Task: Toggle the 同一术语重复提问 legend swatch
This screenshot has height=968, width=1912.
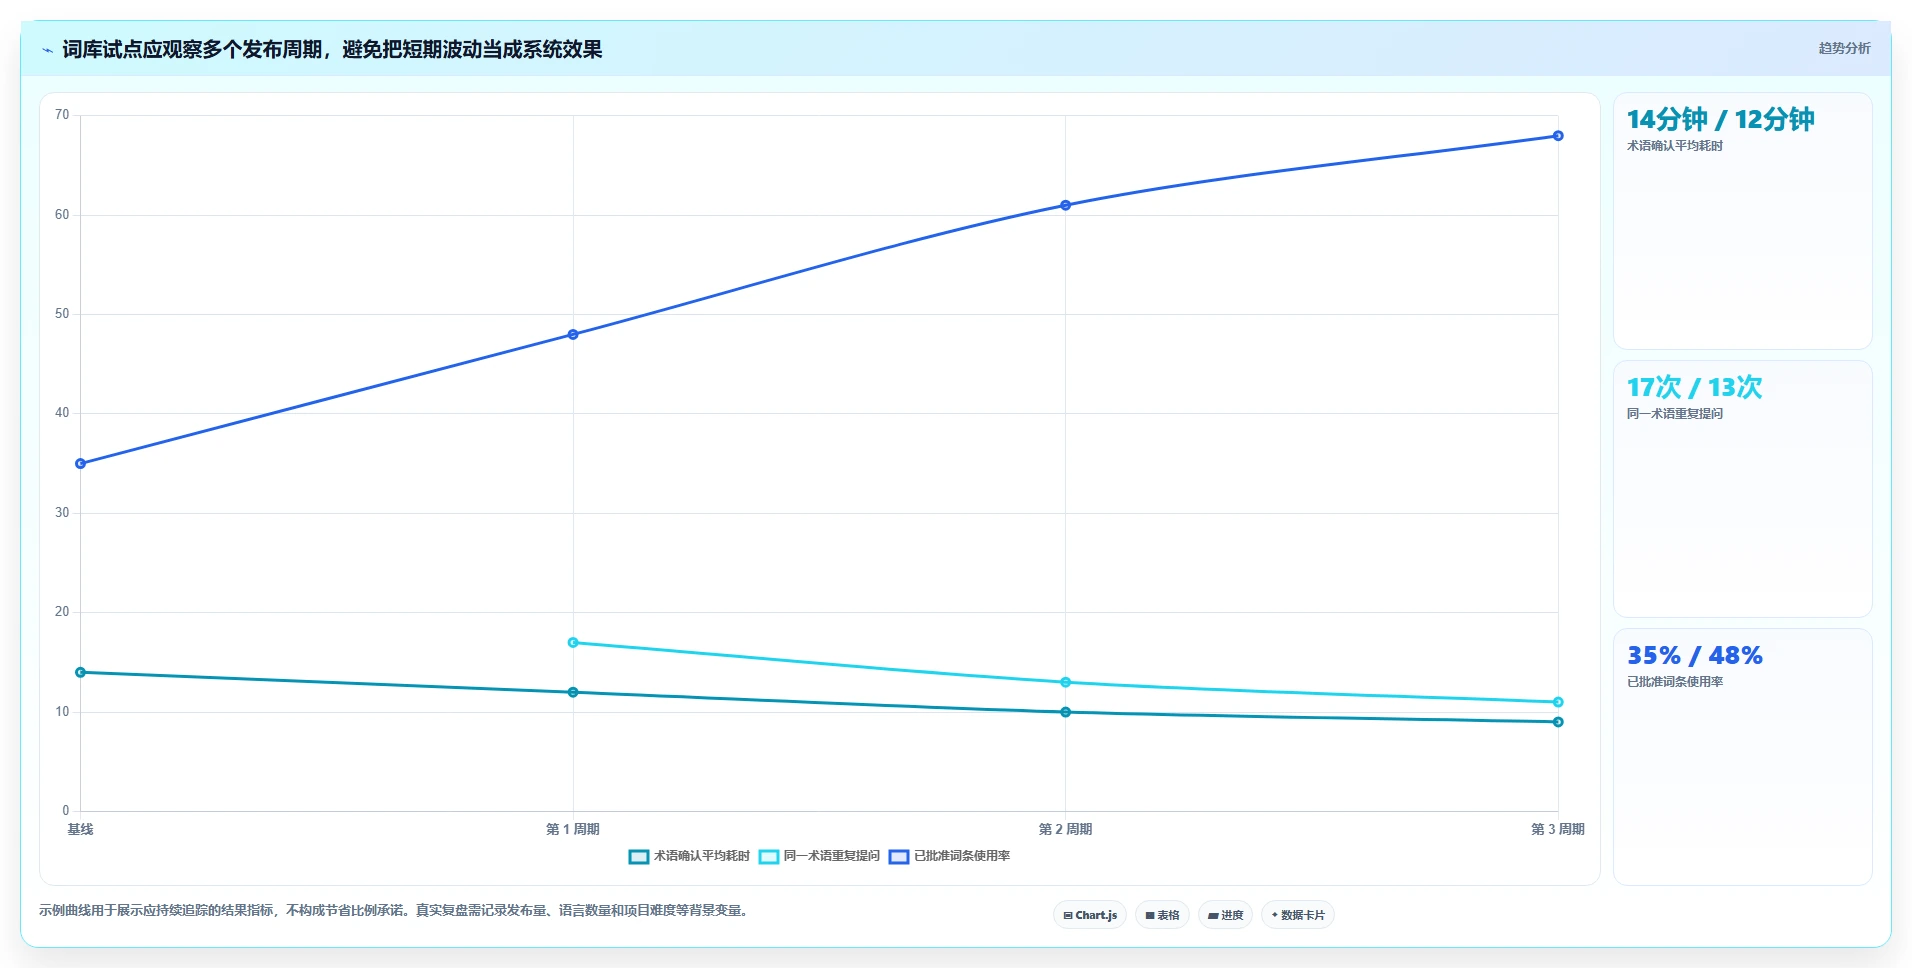Action: coord(769,857)
